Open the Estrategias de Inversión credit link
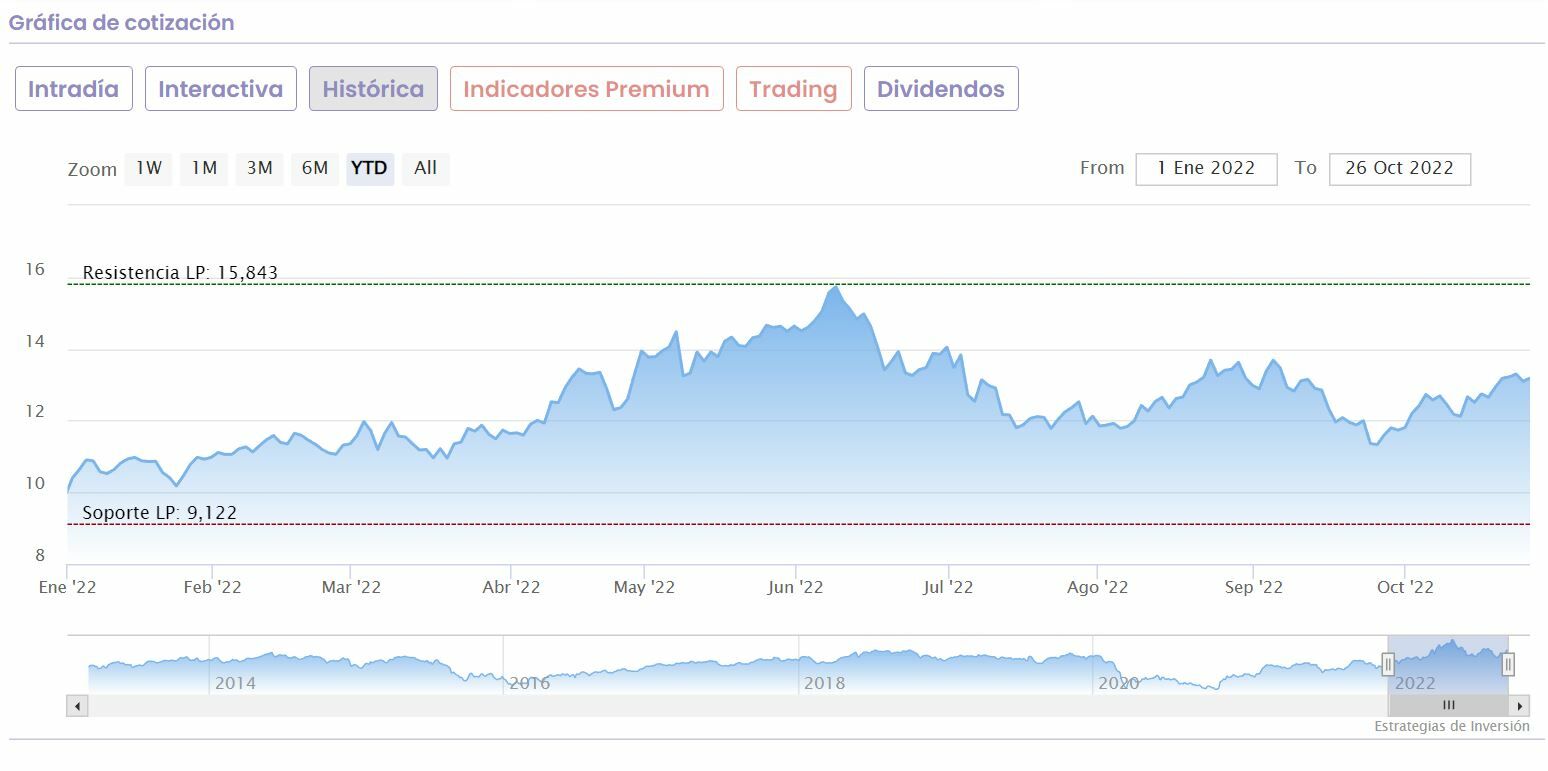The width and height of the screenshot is (1548, 771). point(1451,727)
